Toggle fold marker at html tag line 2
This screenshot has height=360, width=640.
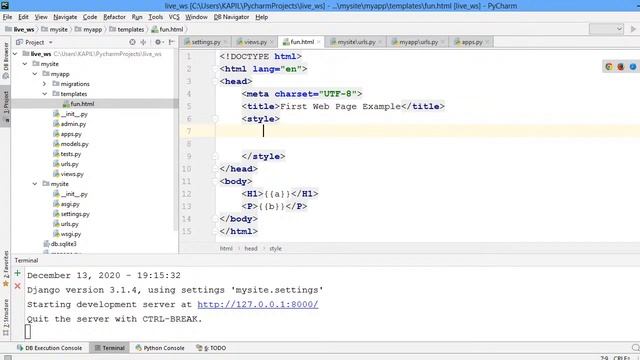coord(215,69)
